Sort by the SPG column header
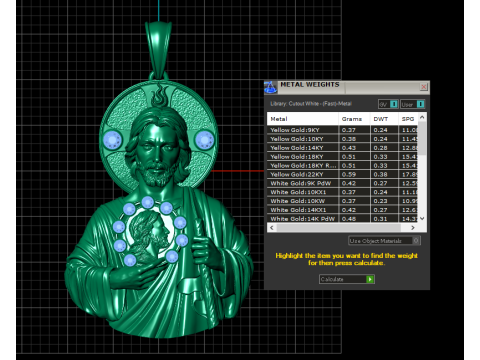The image size is (480, 360). pyautogui.click(x=408, y=119)
